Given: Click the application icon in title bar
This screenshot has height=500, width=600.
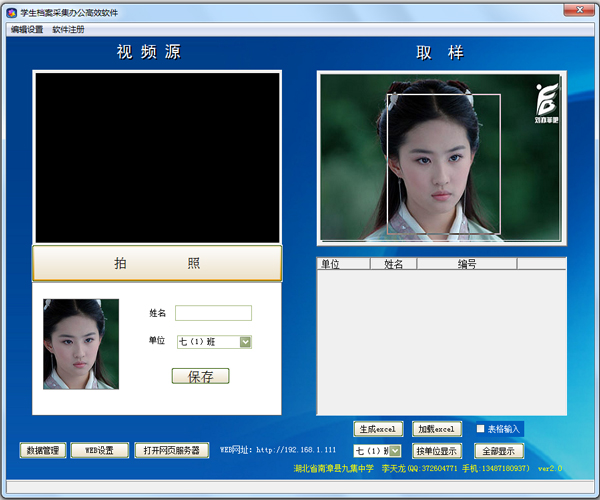Looking at the screenshot, I should pyautogui.click(x=11, y=13).
